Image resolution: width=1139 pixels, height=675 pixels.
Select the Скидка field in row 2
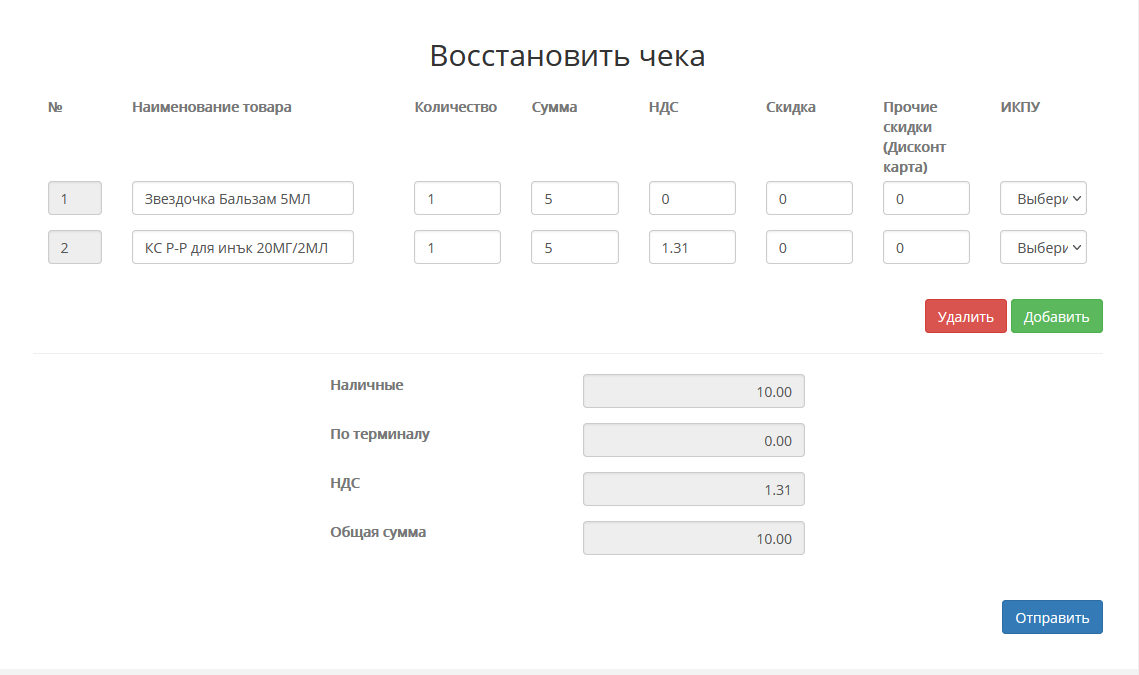click(809, 247)
